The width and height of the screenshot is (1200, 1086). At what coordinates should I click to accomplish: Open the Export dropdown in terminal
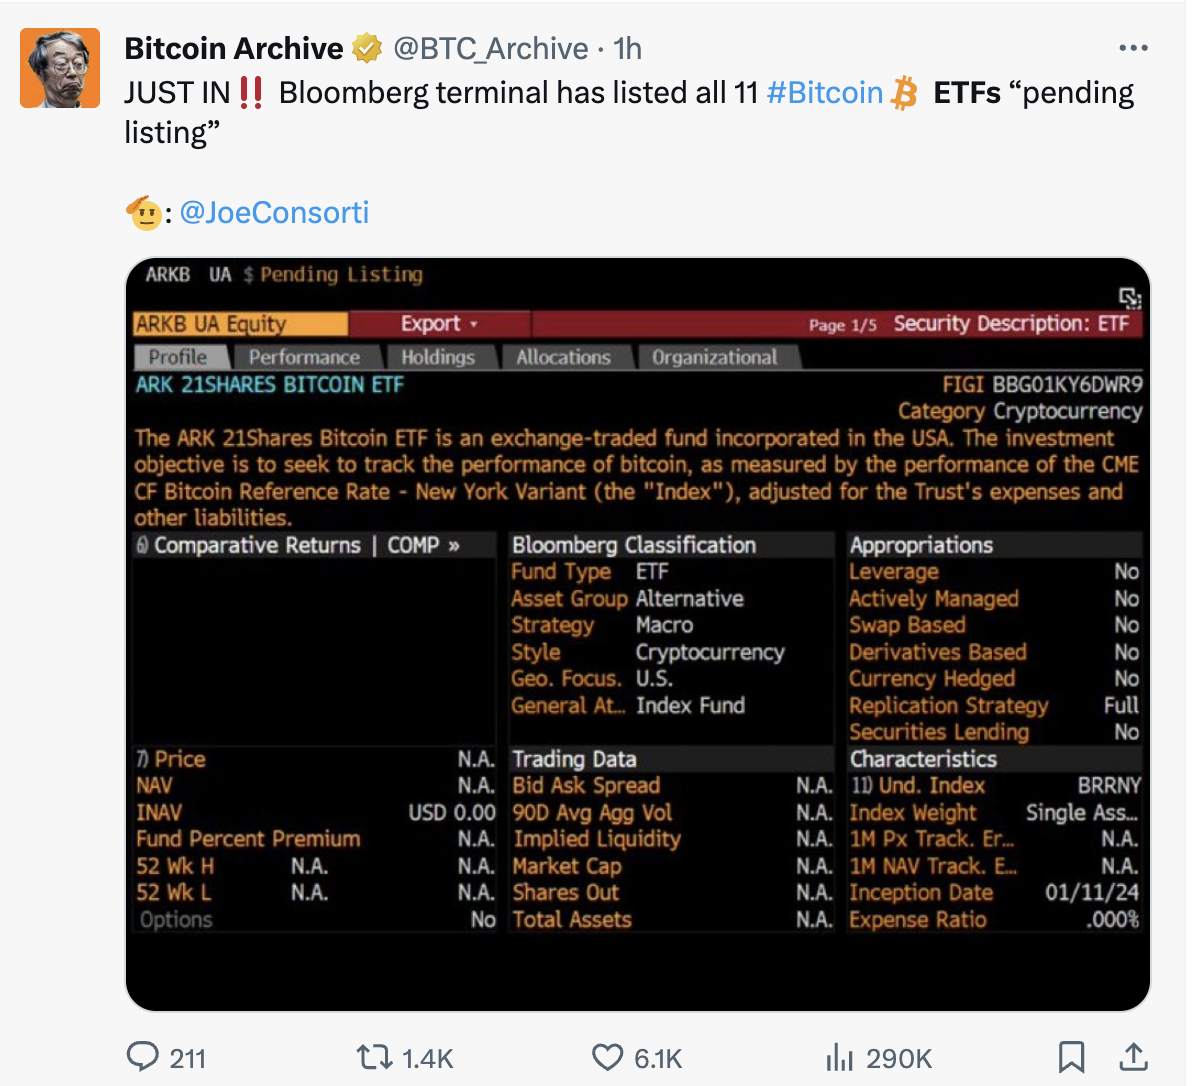[x=439, y=324]
